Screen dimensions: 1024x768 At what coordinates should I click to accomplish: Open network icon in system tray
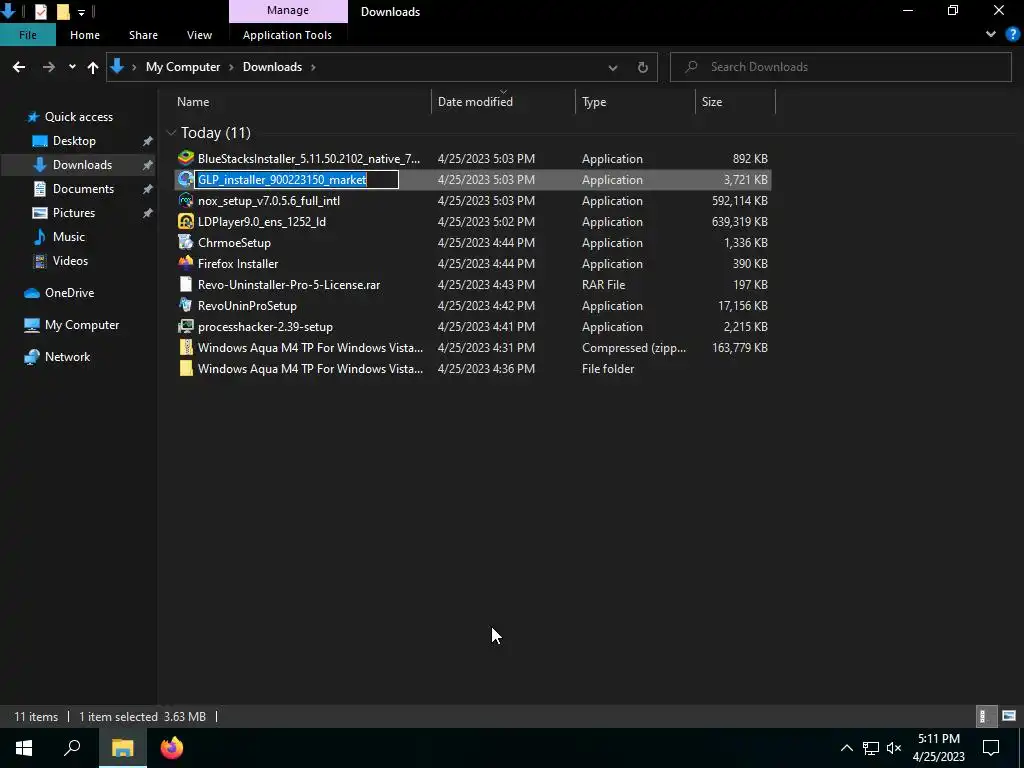871,748
